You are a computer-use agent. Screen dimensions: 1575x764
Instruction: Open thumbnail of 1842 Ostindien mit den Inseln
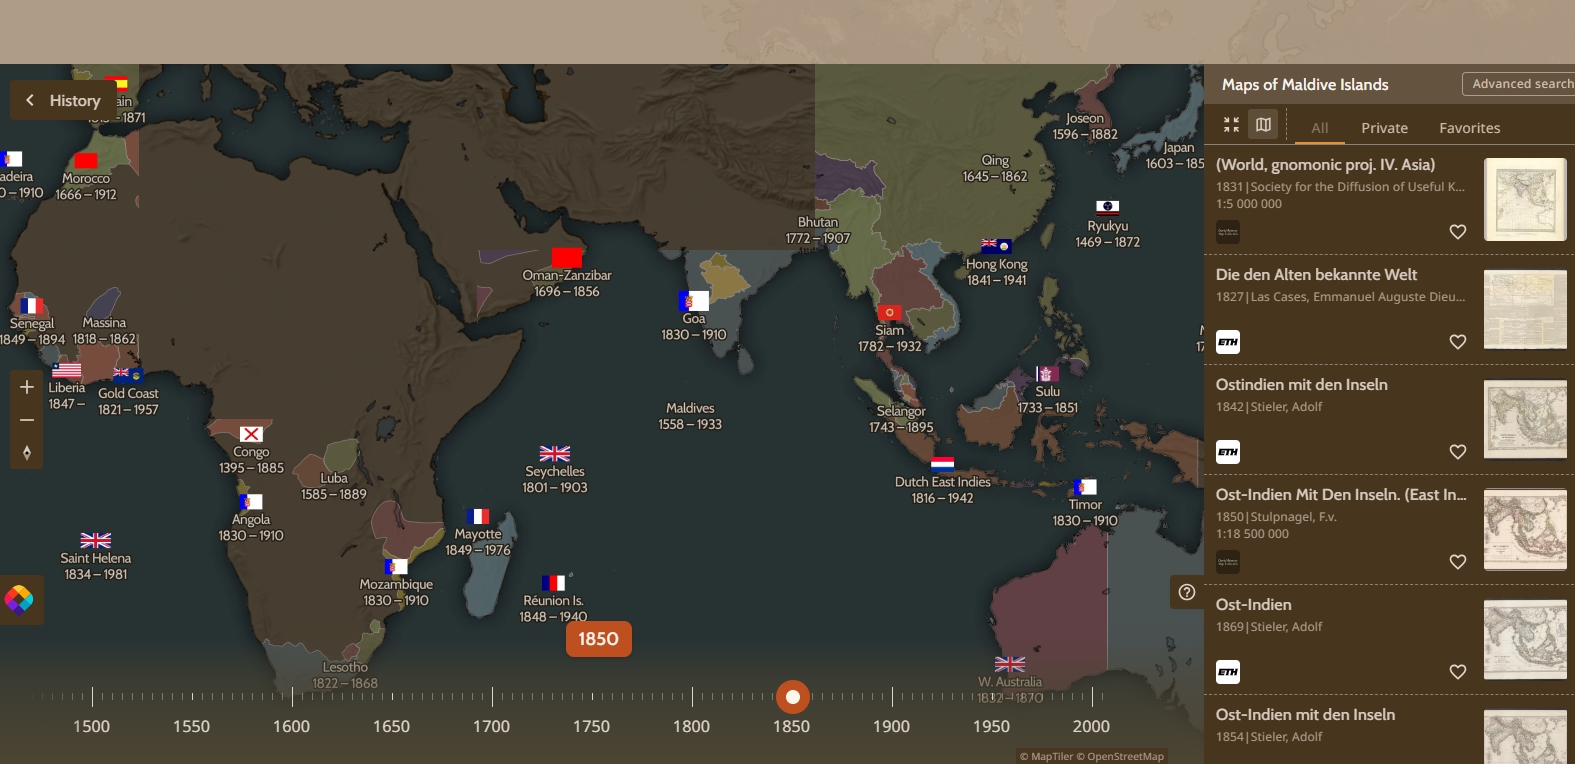tap(1525, 419)
